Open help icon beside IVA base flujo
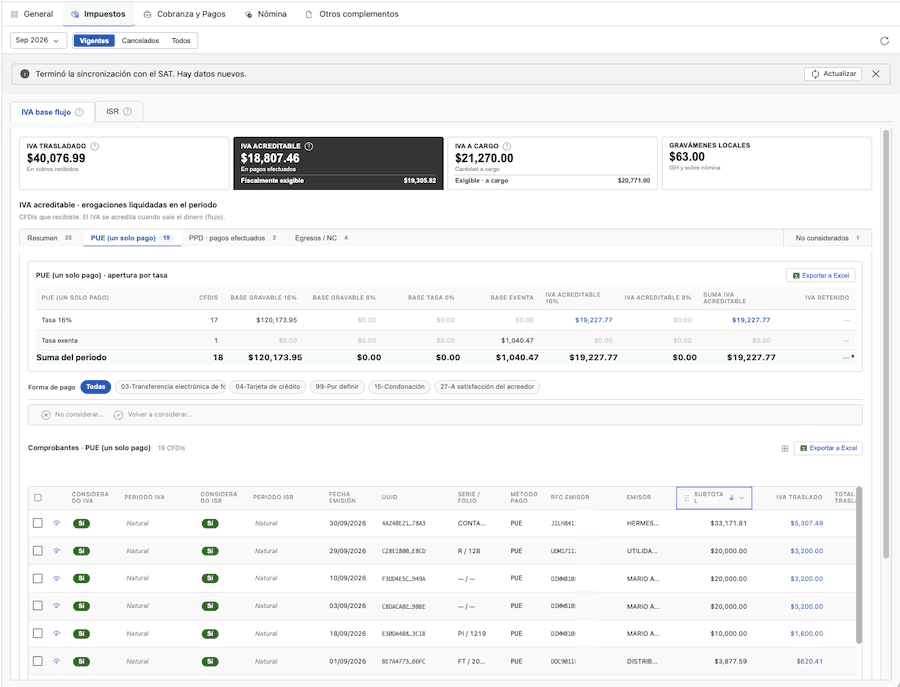 click(x=79, y=112)
